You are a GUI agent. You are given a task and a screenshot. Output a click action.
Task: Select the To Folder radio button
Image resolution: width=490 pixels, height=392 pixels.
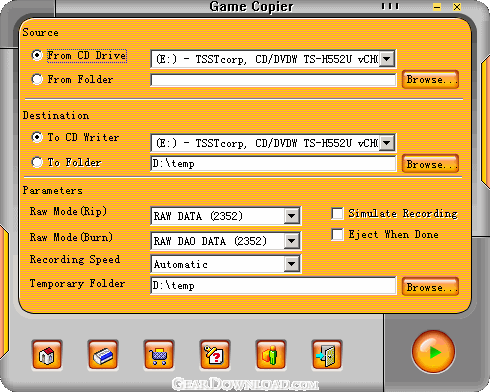click(37, 162)
